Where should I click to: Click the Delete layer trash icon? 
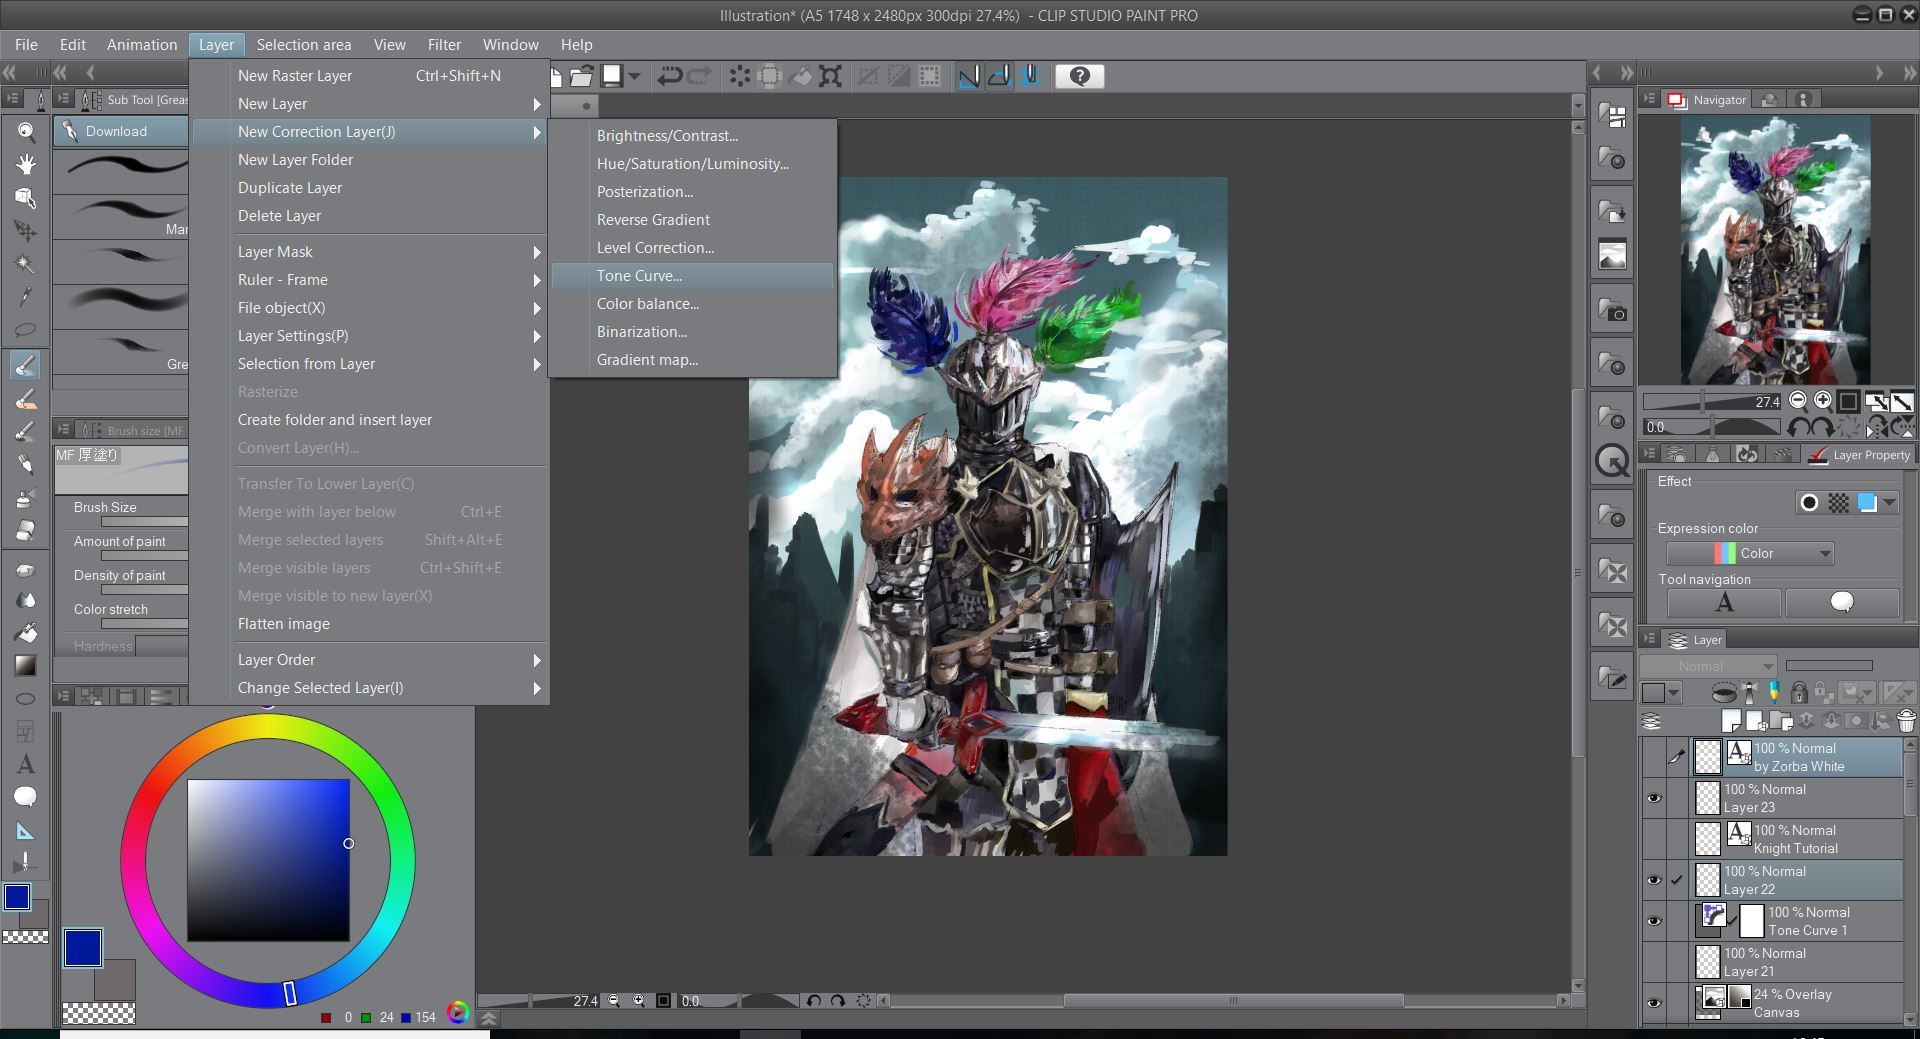coord(1906,721)
